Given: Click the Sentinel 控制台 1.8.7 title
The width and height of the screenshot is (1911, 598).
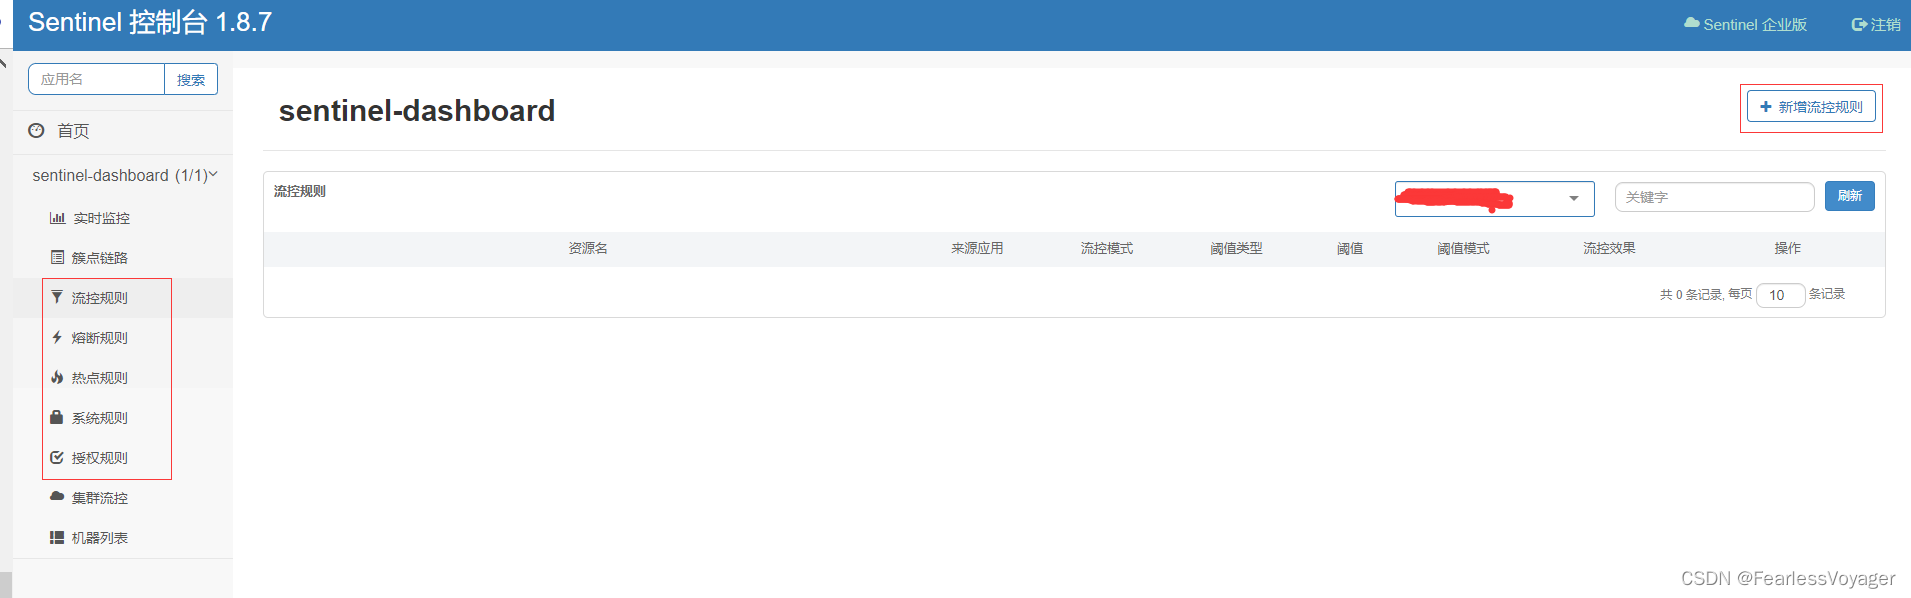Looking at the screenshot, I should tap(150, 22).
